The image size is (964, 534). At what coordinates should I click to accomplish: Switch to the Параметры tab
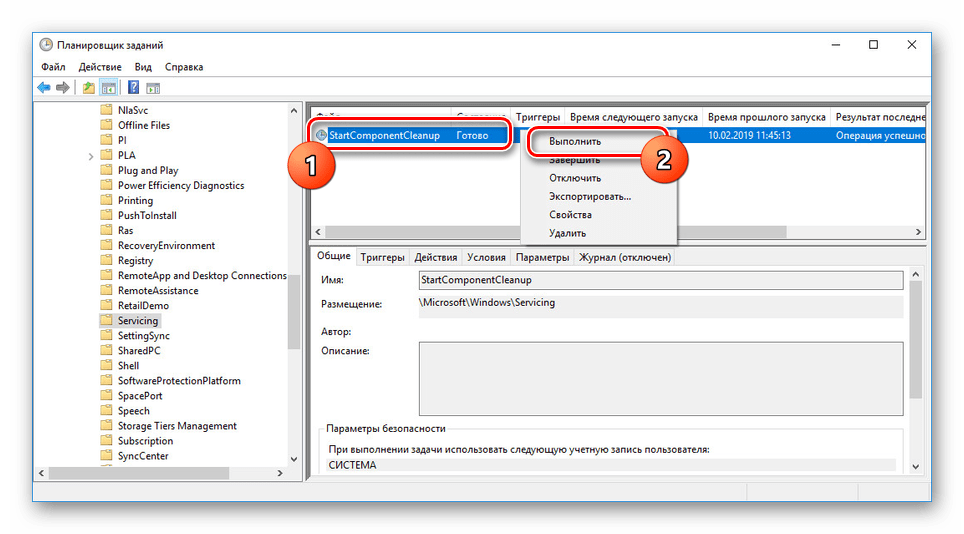pyautogui.click(x=542, y=257)
